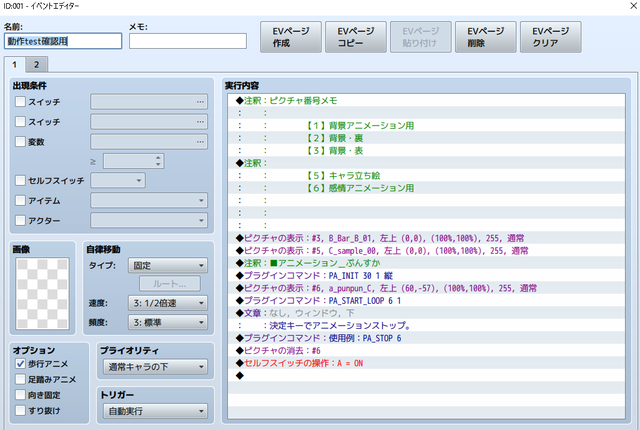The image size is (640, 430).
Task: Open the 頻度 dropdown showing 標準
Action: coord(168,322)
